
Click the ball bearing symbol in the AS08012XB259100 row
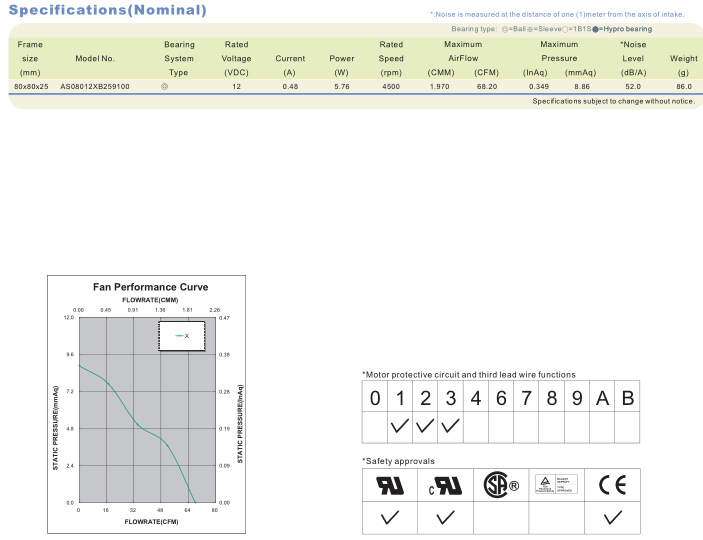pos(165,86)
